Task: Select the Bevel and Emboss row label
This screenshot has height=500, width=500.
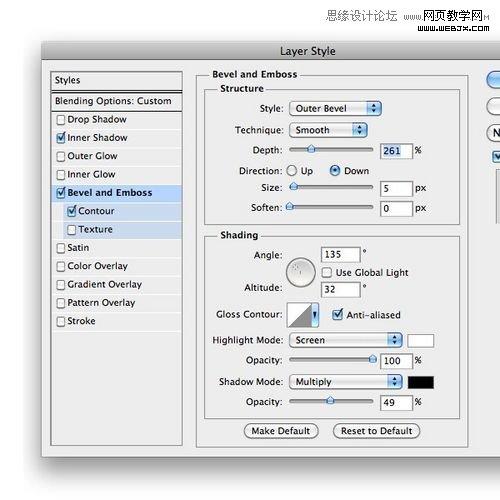Action: pyautogui.click(x=110, y=193)
